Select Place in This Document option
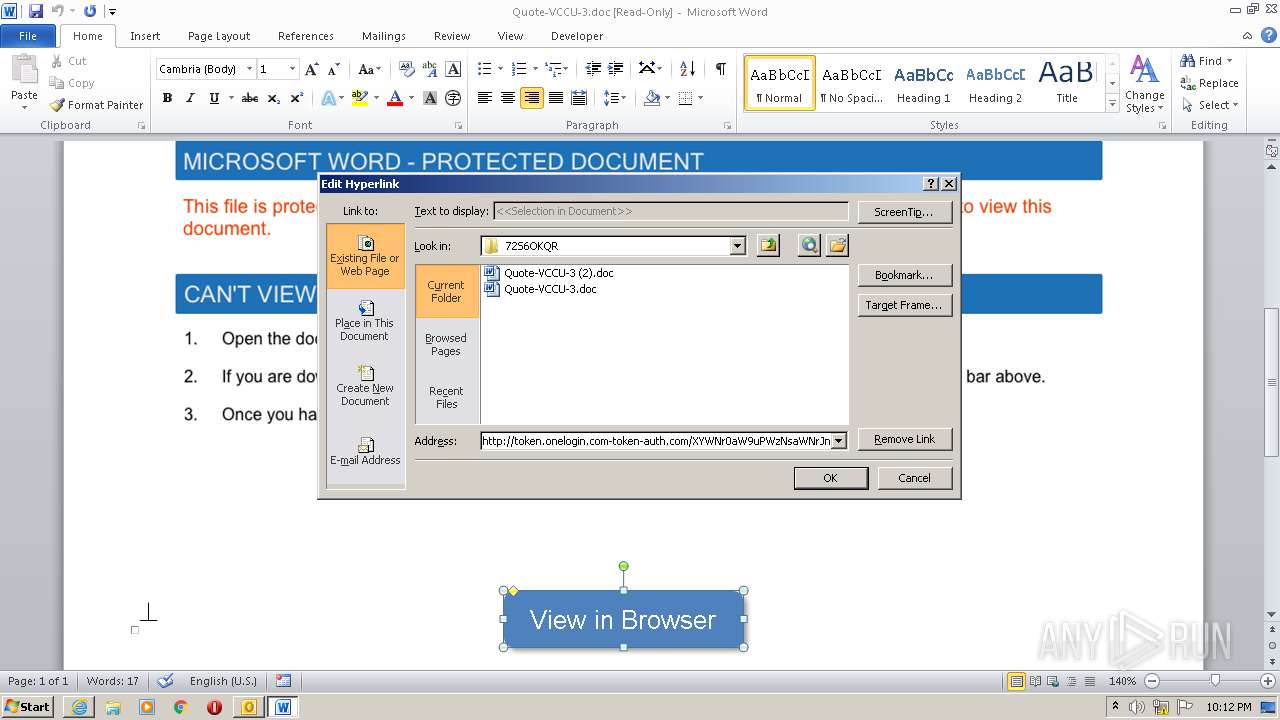Screen dimensions: 1280x720 [365, 322]
